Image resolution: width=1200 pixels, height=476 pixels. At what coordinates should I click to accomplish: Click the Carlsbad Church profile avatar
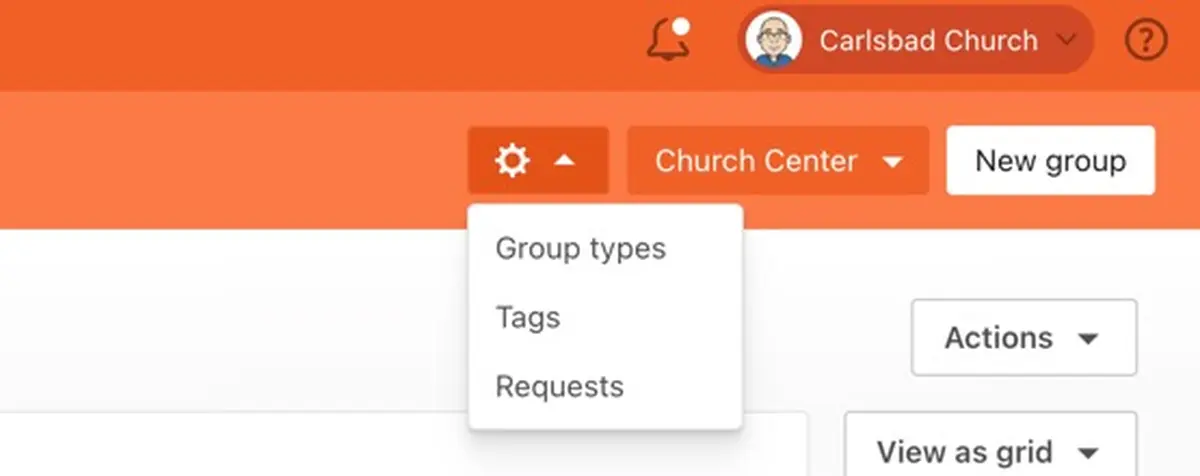[x=774, y=40]
